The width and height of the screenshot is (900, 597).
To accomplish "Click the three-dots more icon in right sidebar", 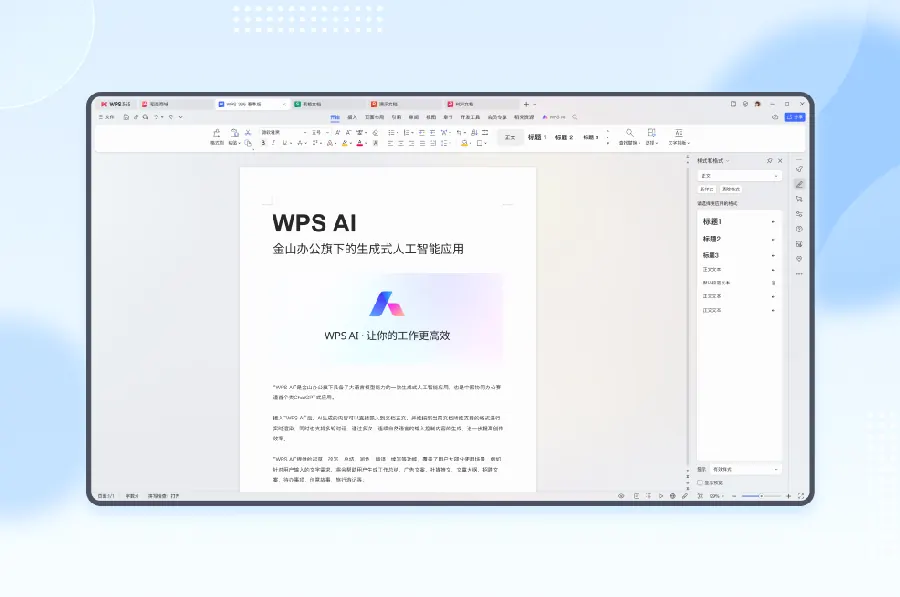I will tap(799, 274).
